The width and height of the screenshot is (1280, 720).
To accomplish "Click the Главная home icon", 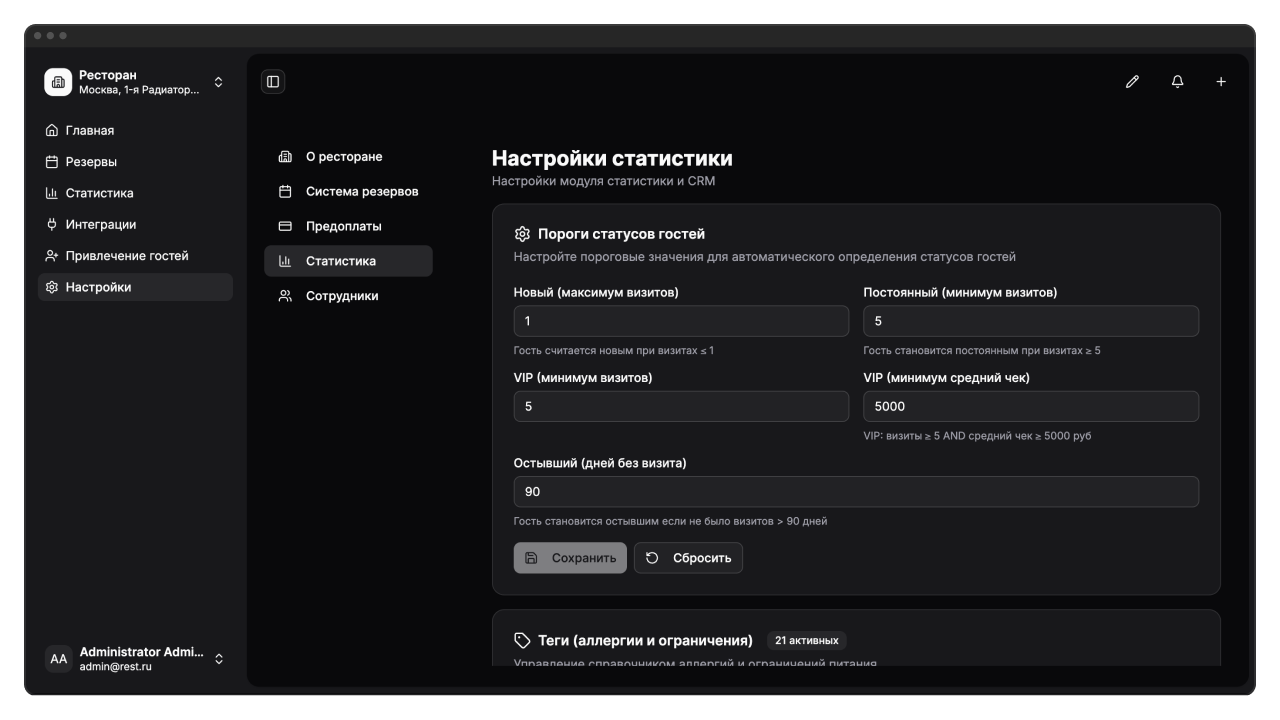I will point(52,131).
